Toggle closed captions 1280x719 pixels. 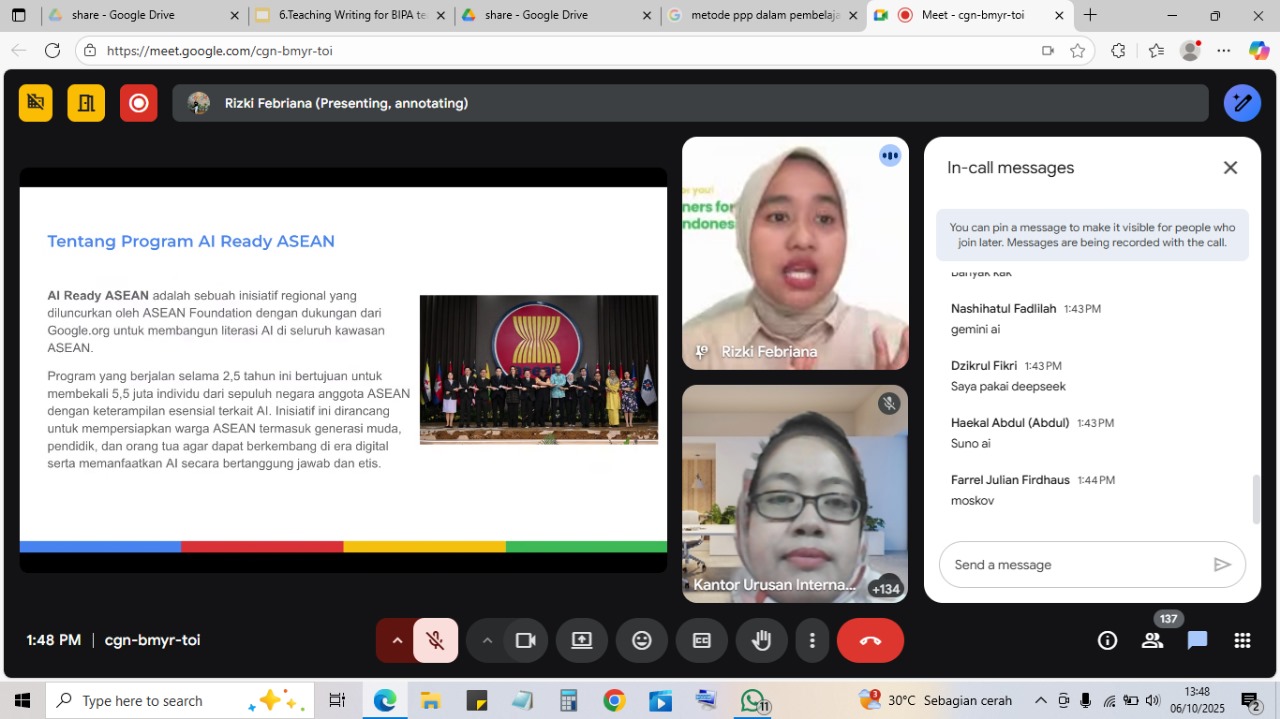tap(702, 641)
